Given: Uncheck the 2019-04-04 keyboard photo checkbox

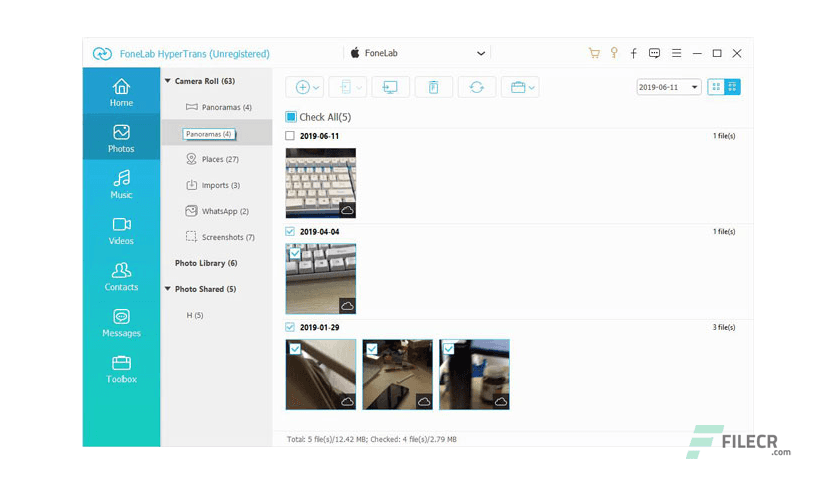Looking at the screenshot, I should (295, 253).
